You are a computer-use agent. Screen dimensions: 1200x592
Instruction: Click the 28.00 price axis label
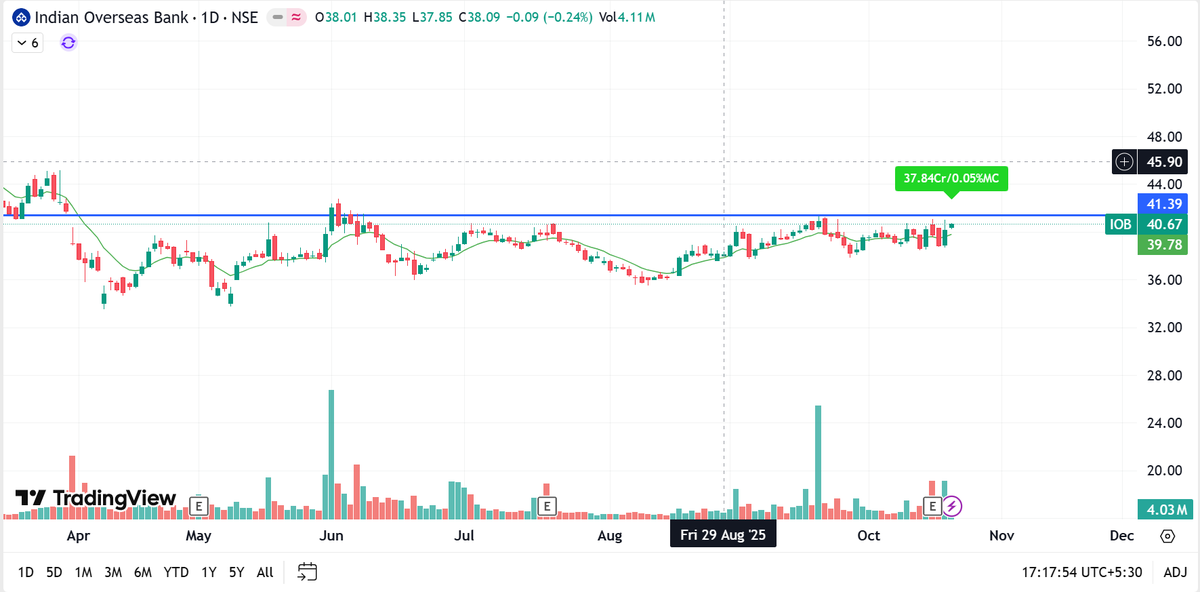point(1166,376)
